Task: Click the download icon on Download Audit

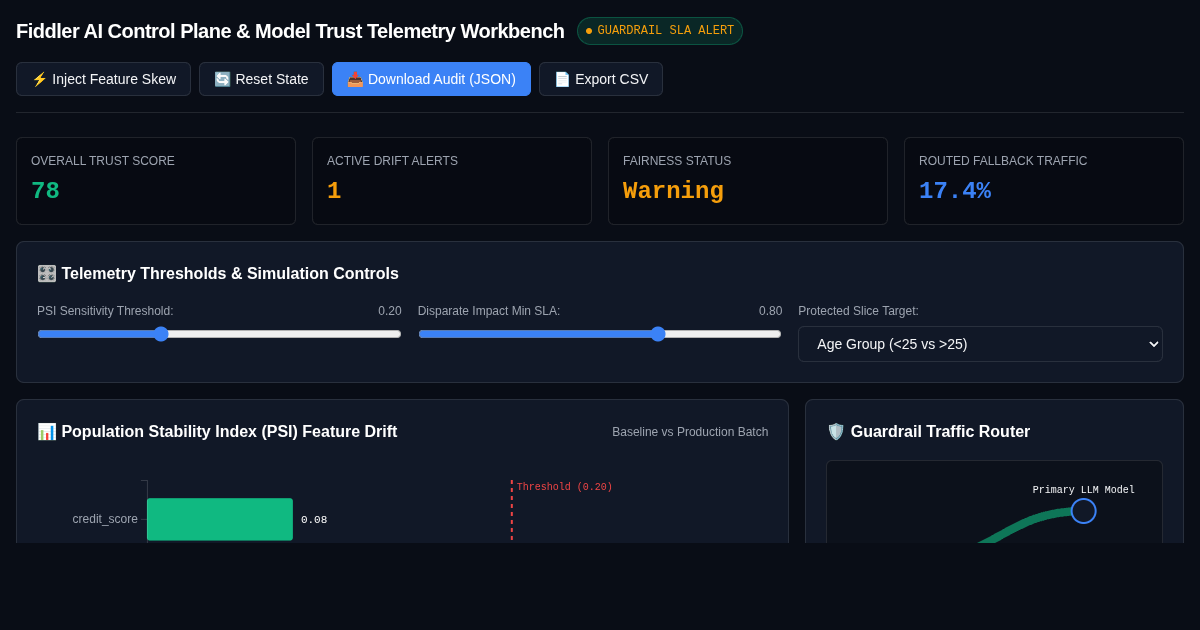Action: [x=355, y=79]
